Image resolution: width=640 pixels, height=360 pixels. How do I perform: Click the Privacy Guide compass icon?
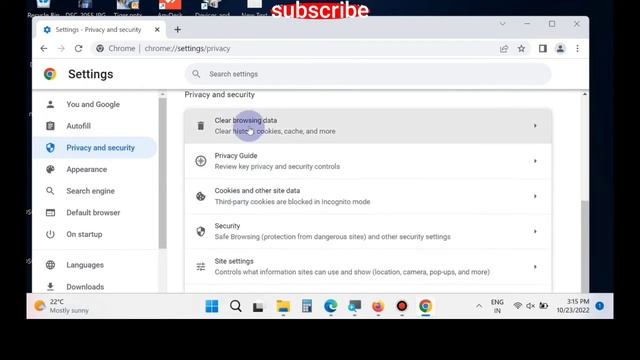coord(200,161)
